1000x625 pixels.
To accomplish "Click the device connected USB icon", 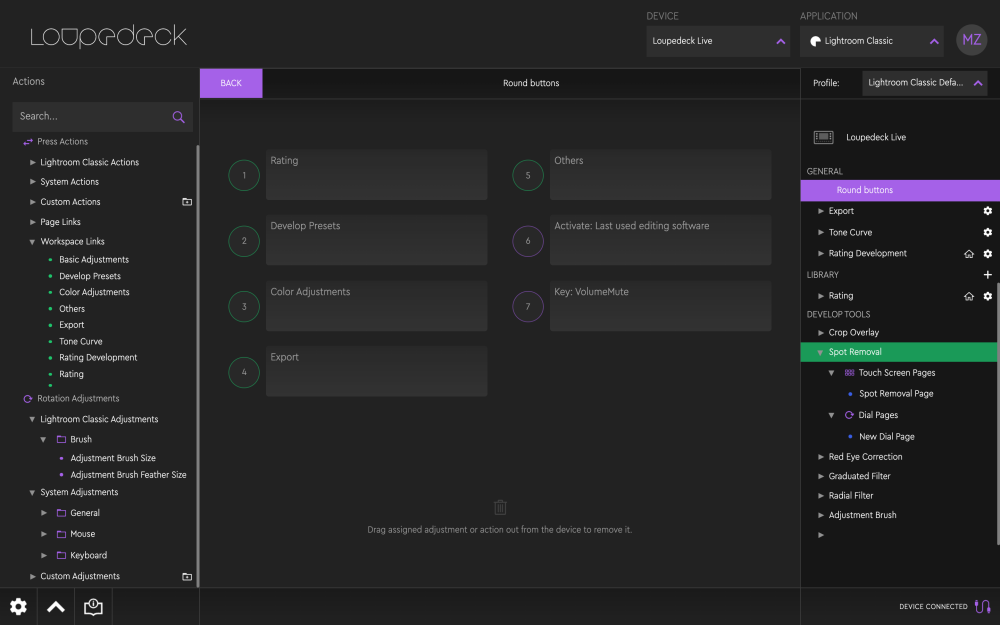I will [x=983, y=606].
